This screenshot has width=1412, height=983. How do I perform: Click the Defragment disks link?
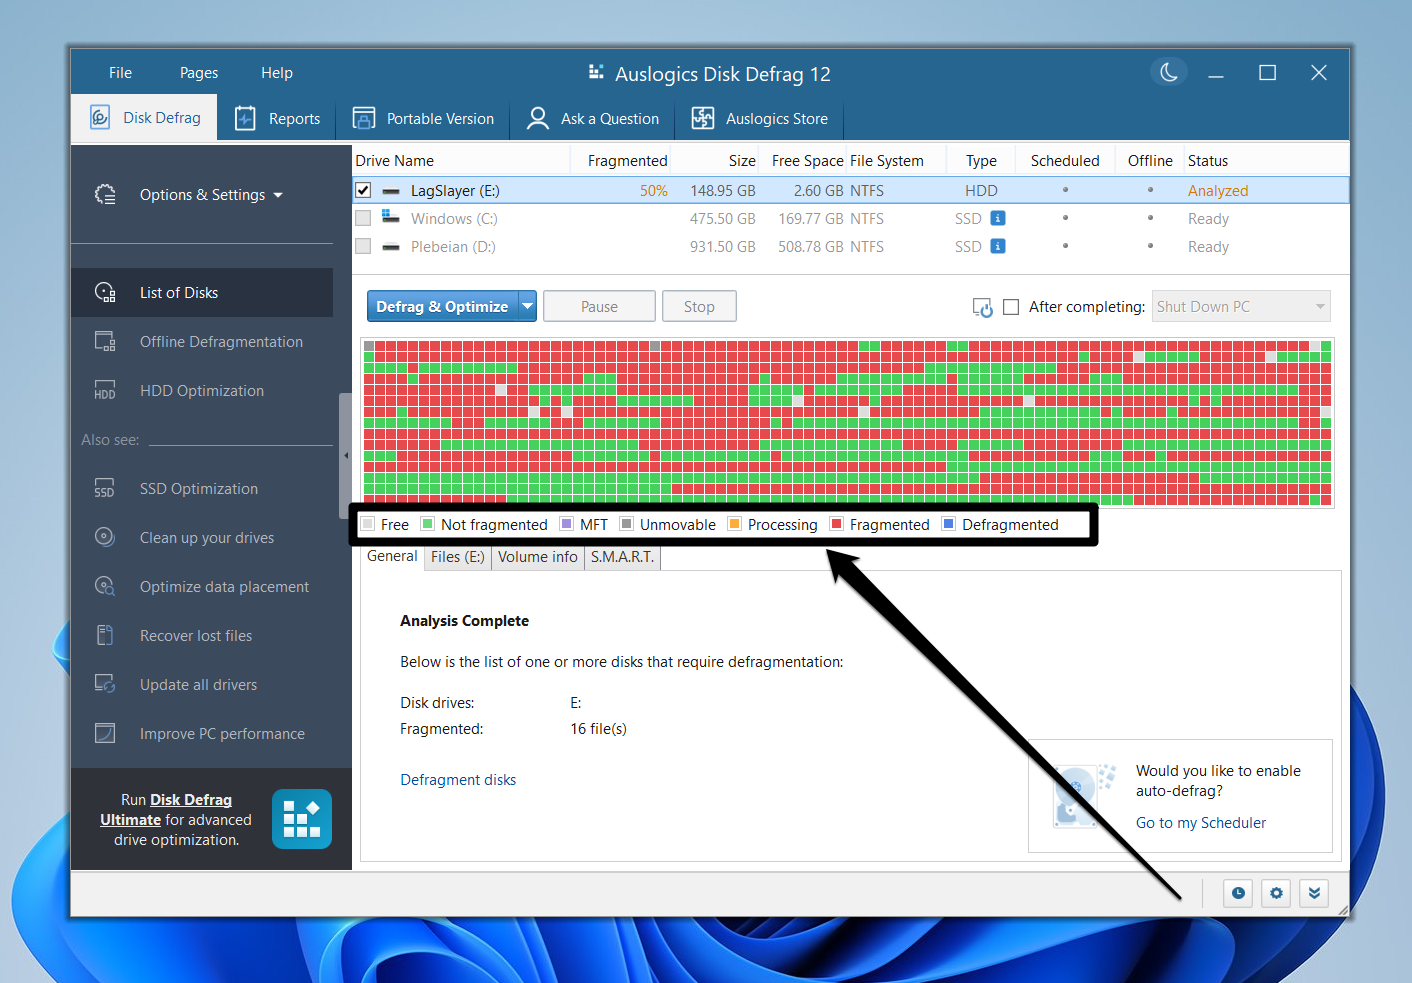pyautogui.click(x=458, y=780)
